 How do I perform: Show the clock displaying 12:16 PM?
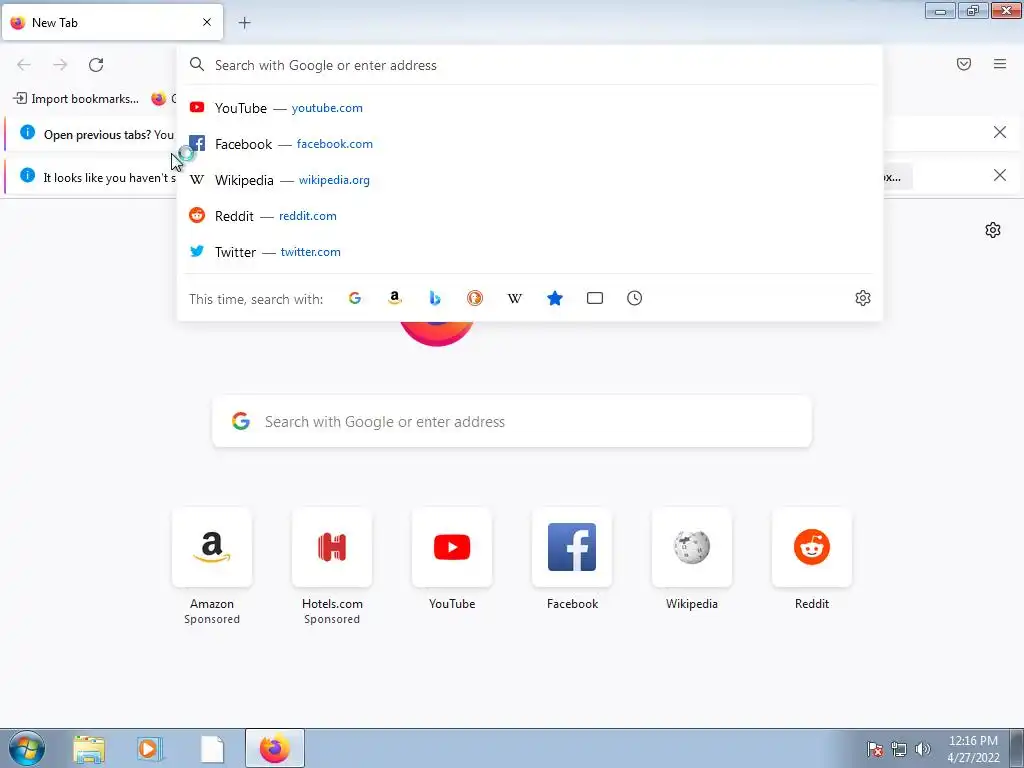click(973, 749)
